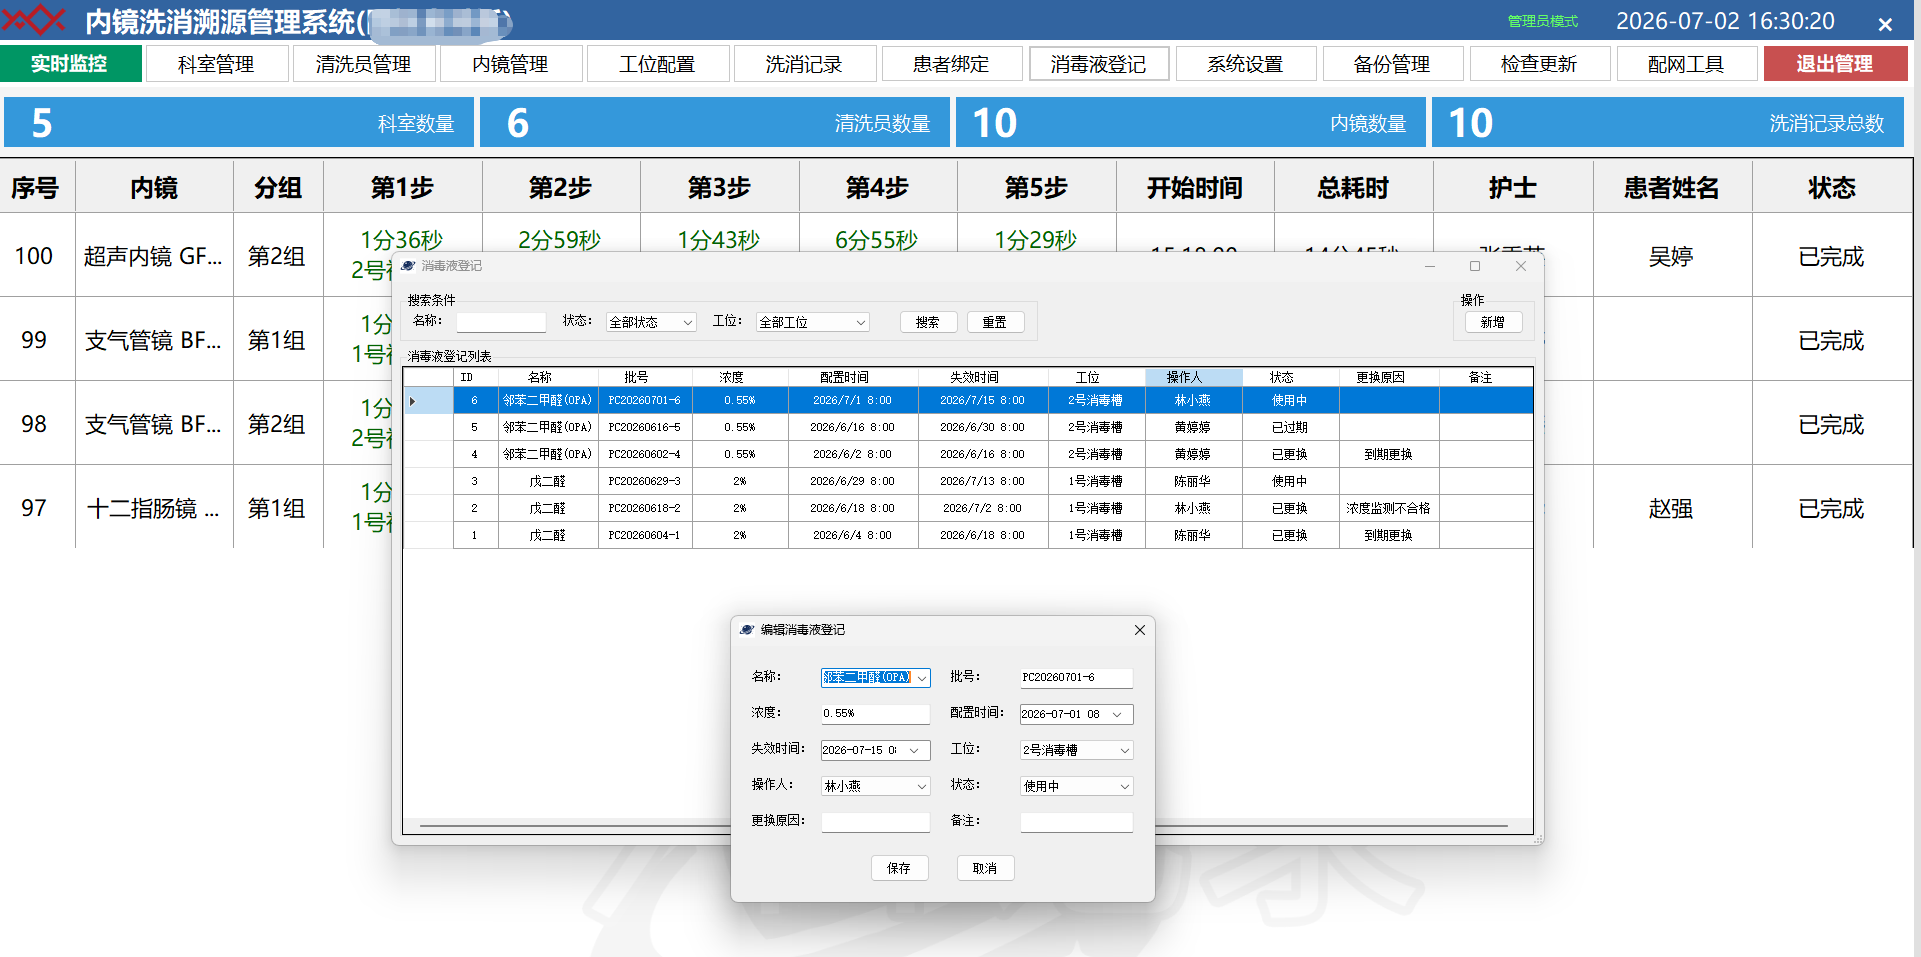Click the search 名称 input field
The width and height of the screenshot is (1921, 957).
point(501,322)
